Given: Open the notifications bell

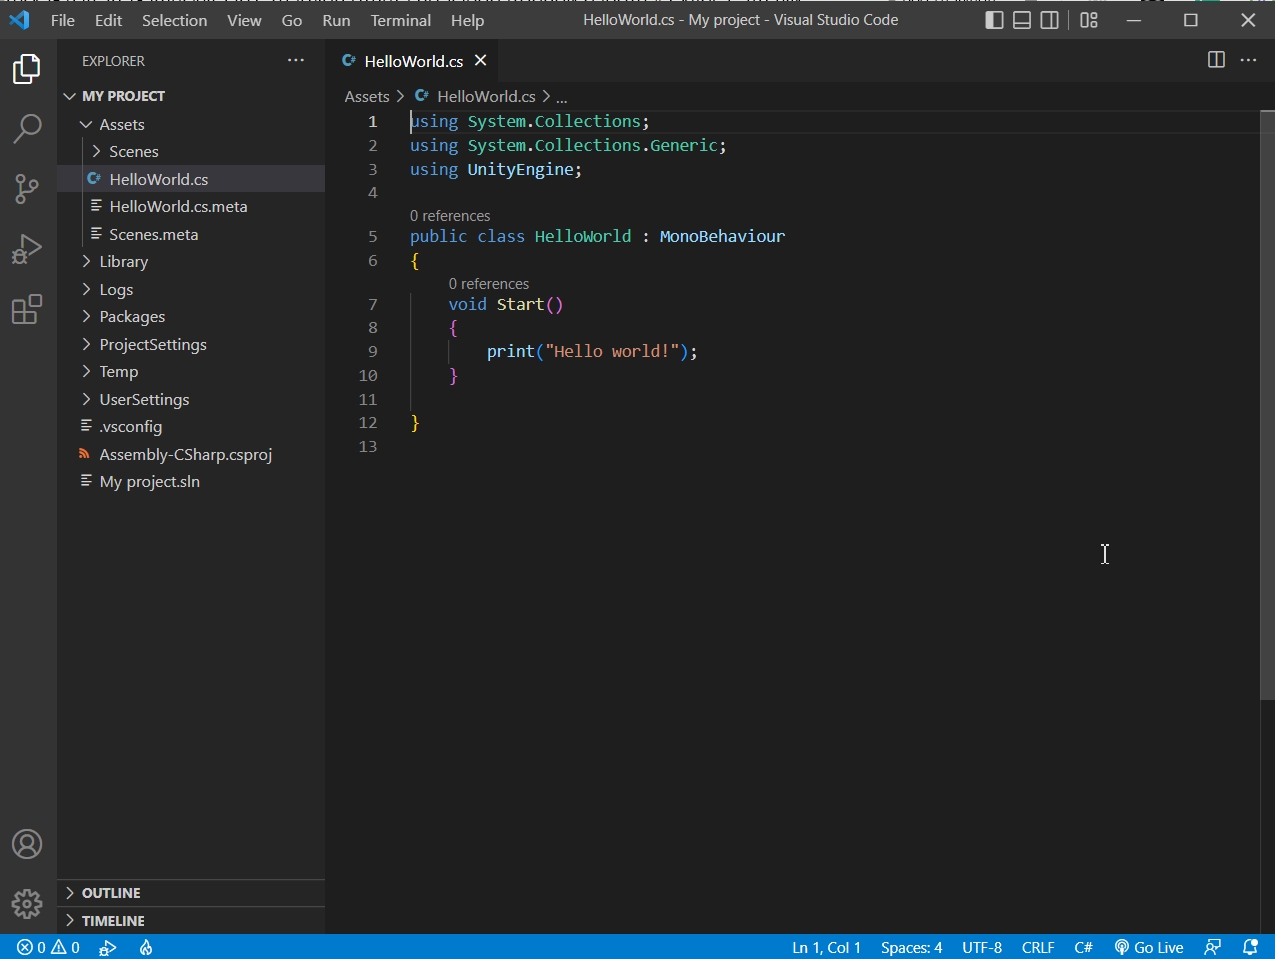Looking at the screenshot, I should tap(1249, 947).
